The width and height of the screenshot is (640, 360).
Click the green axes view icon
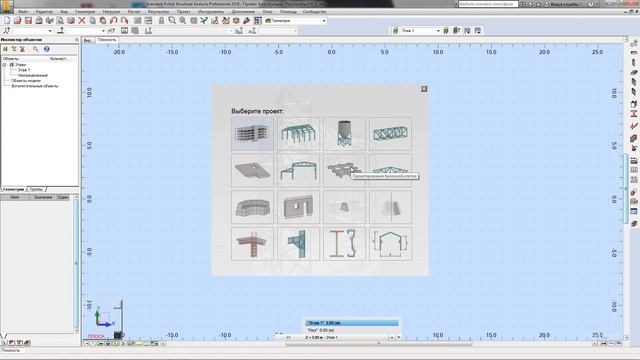click(204, 20)
